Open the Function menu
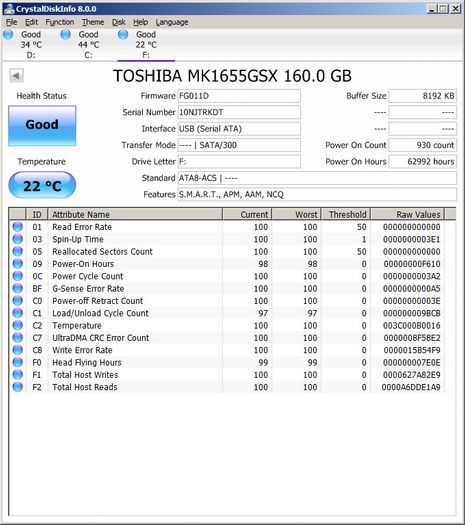This screenshot has height=525, width=465. pyautogui.click(x=60, y=22)
